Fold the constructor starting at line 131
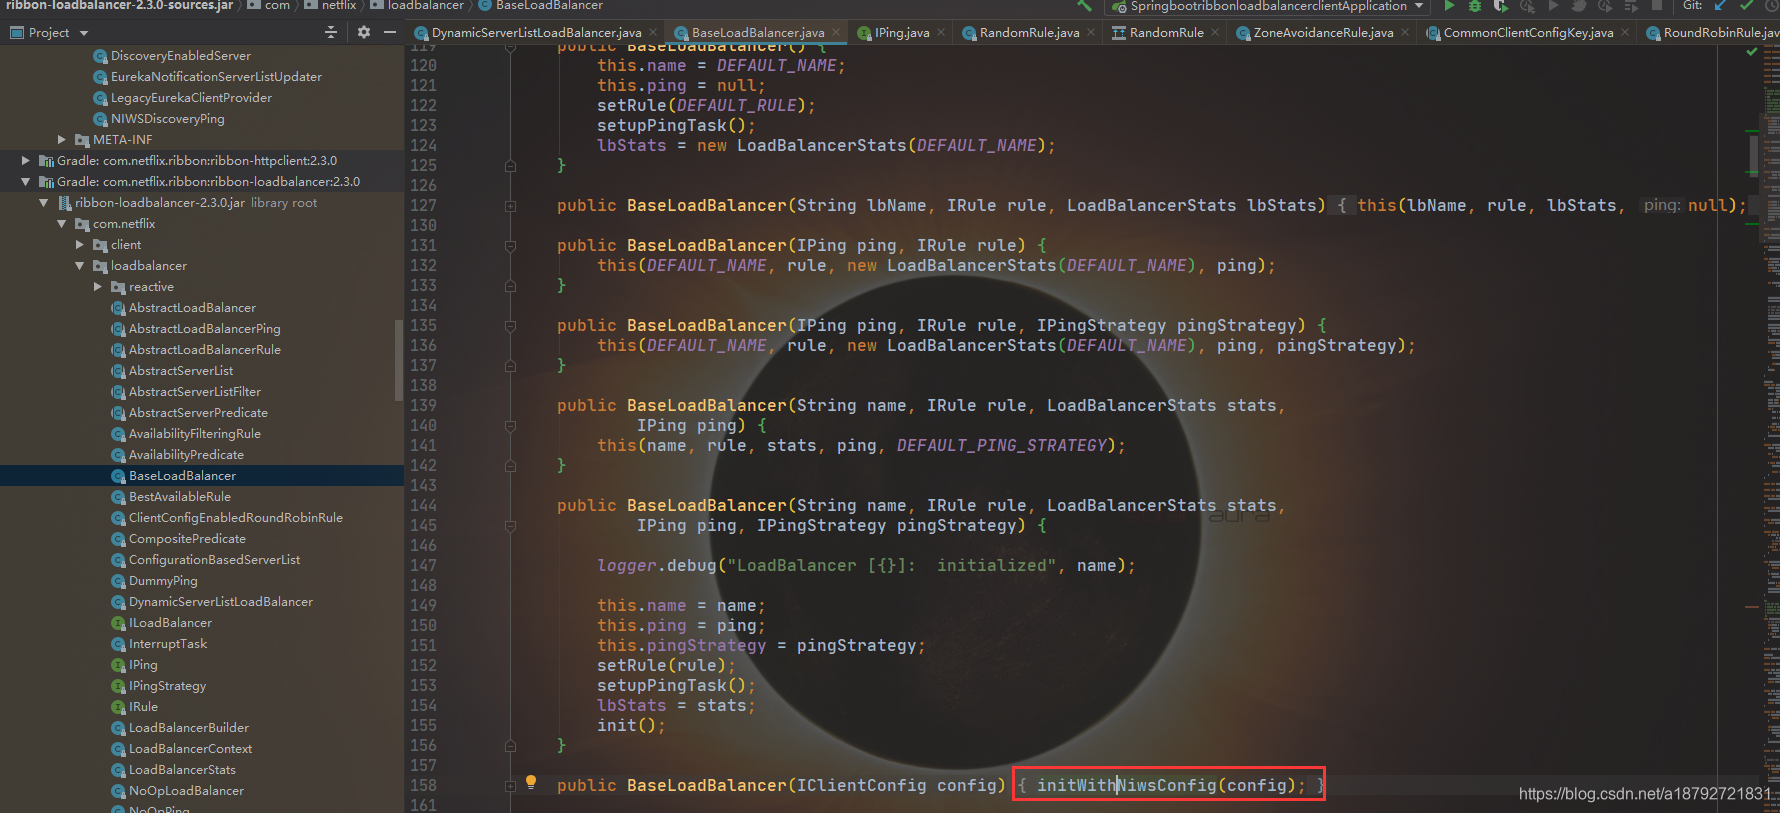 [510, 246]
